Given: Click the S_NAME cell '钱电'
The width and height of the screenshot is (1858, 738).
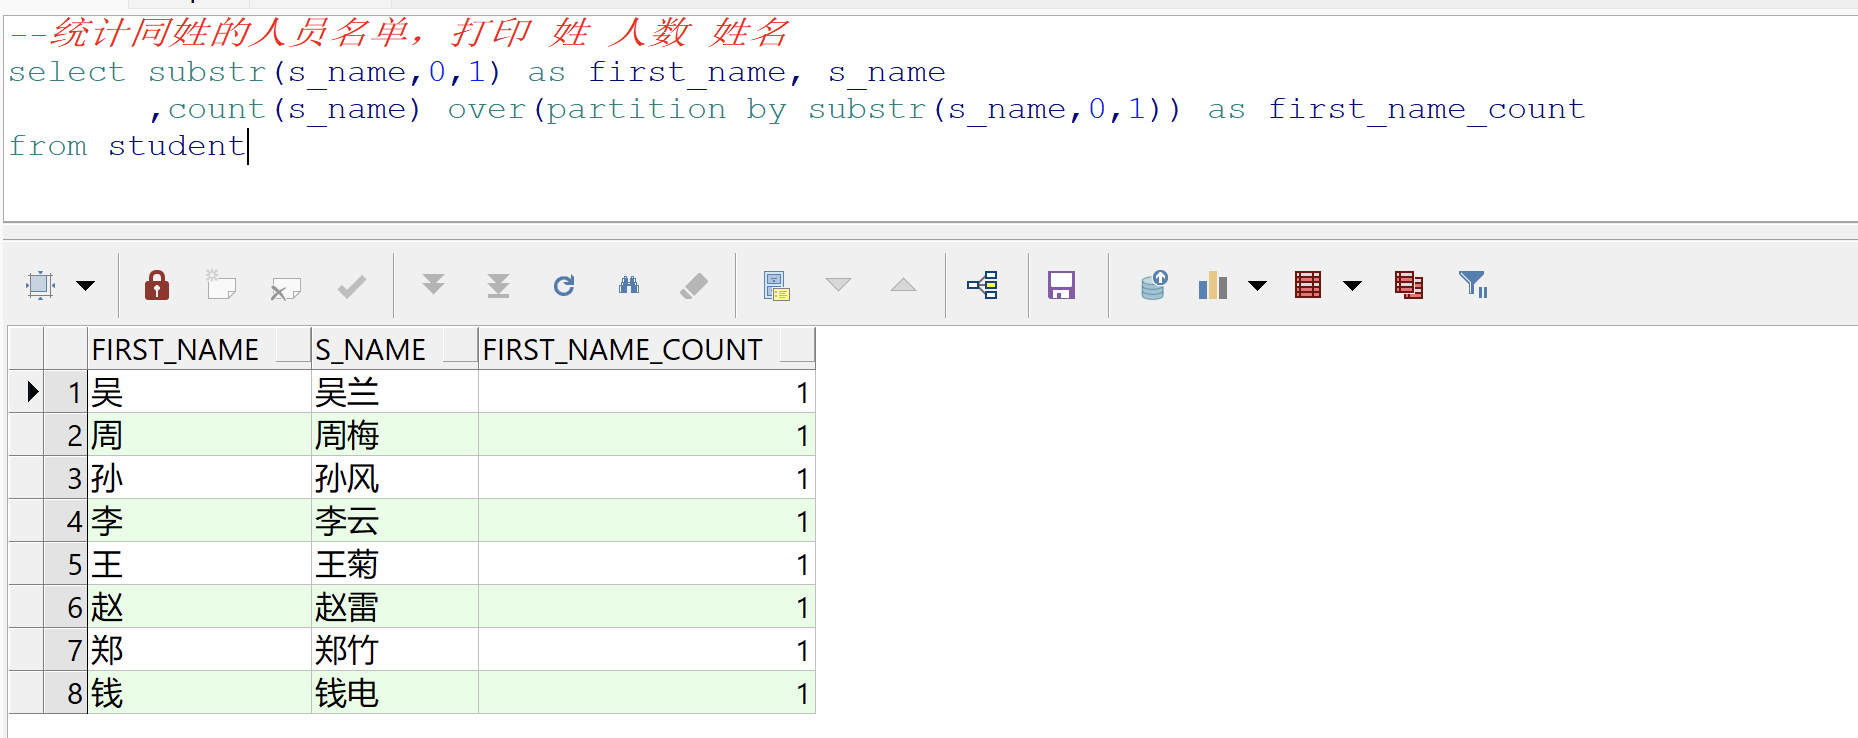Looking at the screenshot, I should pyautogui.click(x=394, y=693).
